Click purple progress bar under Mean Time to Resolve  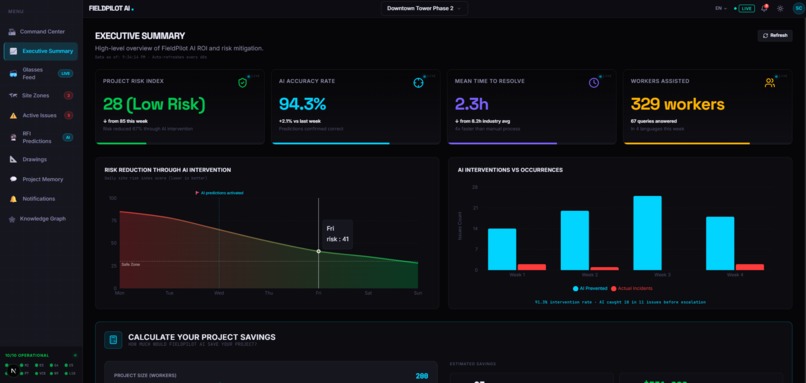tap(502, 143)
